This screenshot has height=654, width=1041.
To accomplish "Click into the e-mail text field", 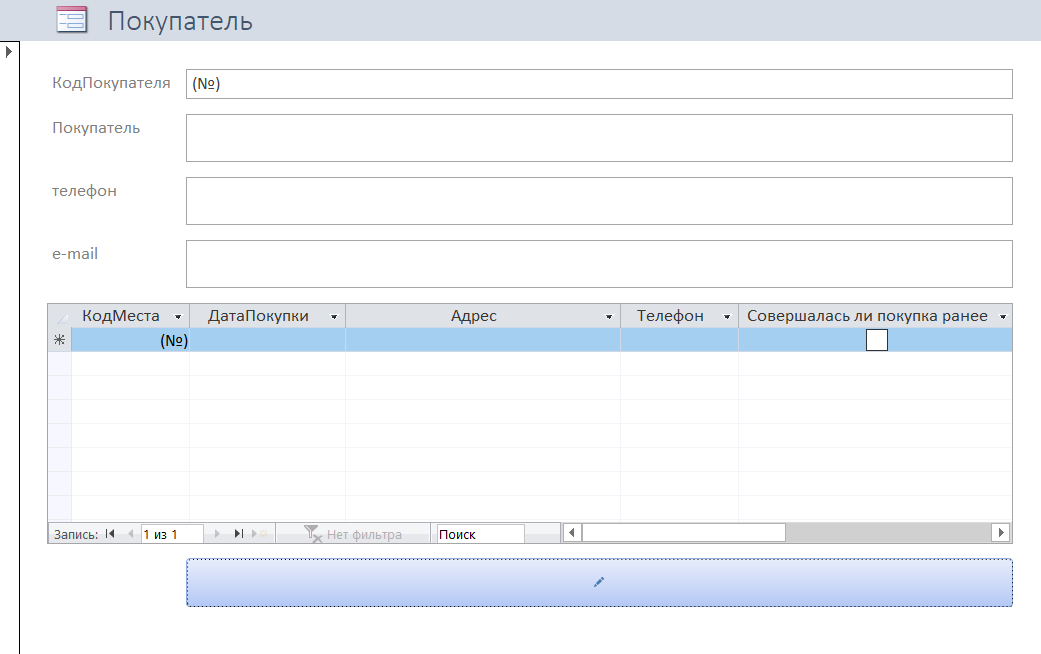I will (x=598, y=264).
